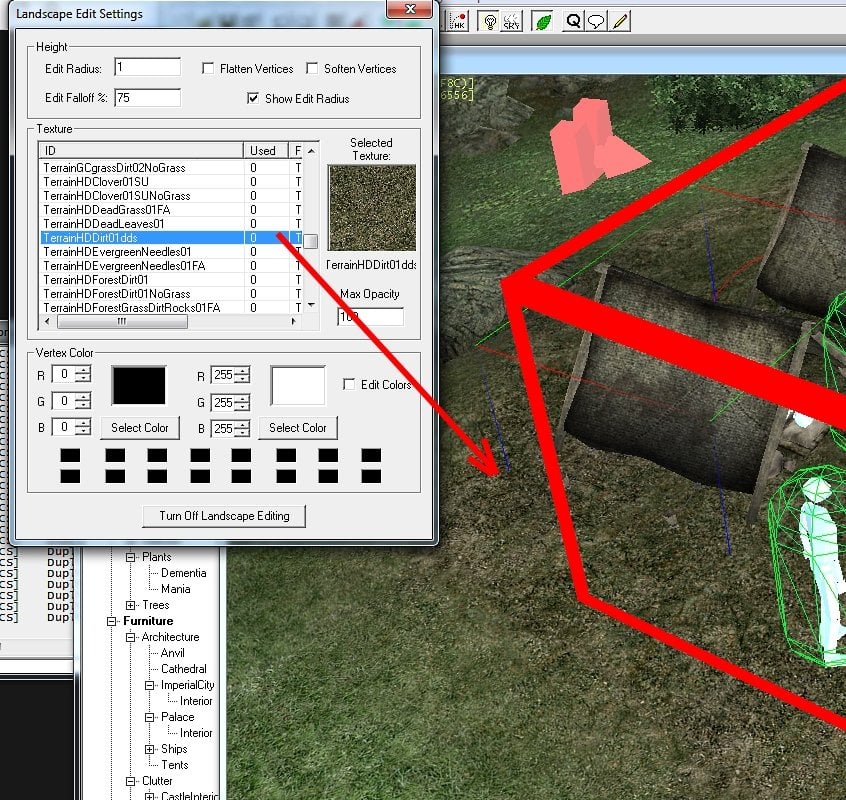Click the right R 255 spinner
Screen dimensions: 846x800
point(242,375)
